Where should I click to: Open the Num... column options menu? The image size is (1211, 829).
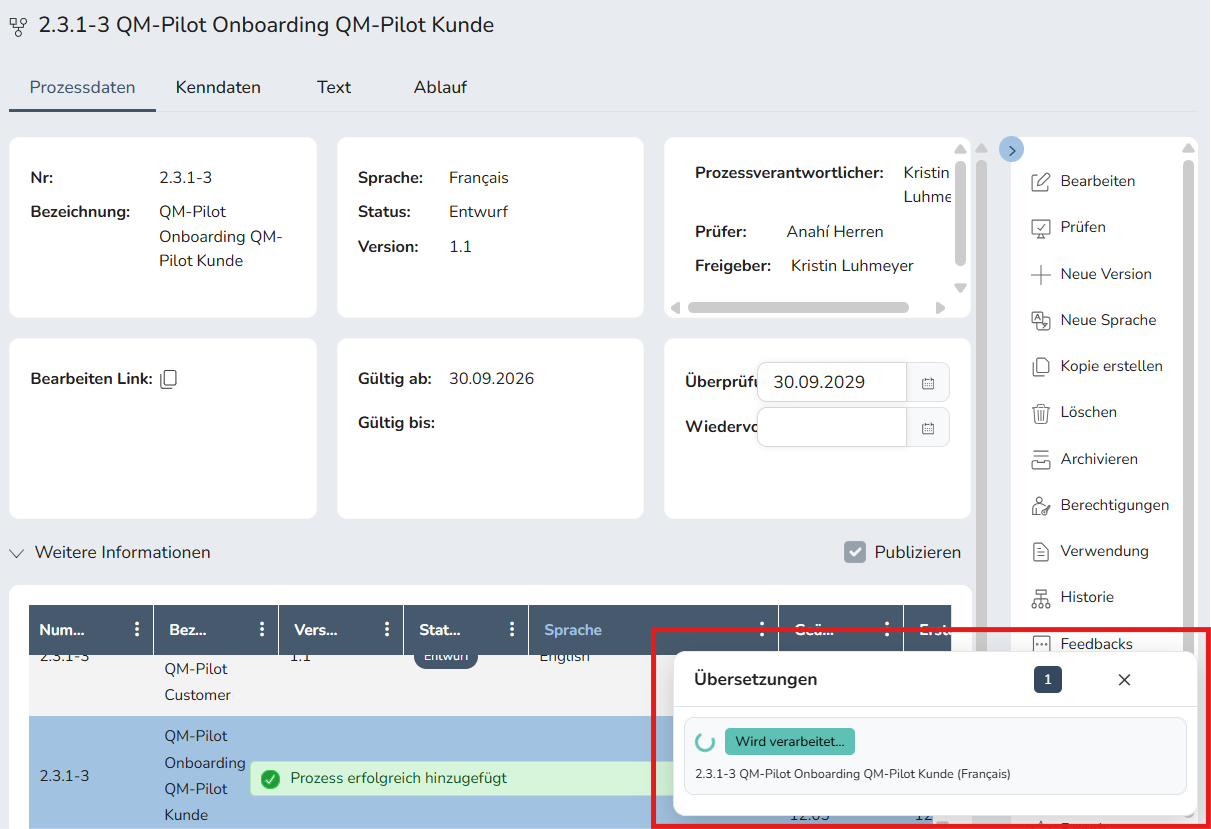[137, 629]
